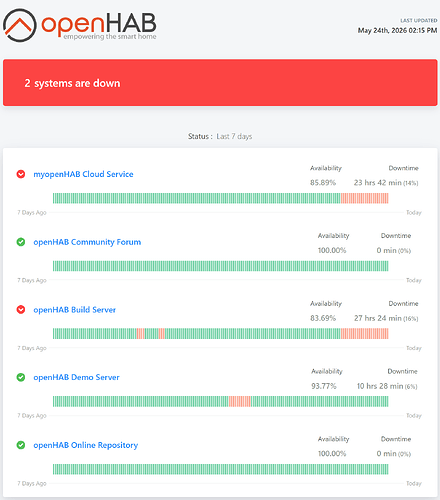Click the openHAB logo

tap(80, 26)
